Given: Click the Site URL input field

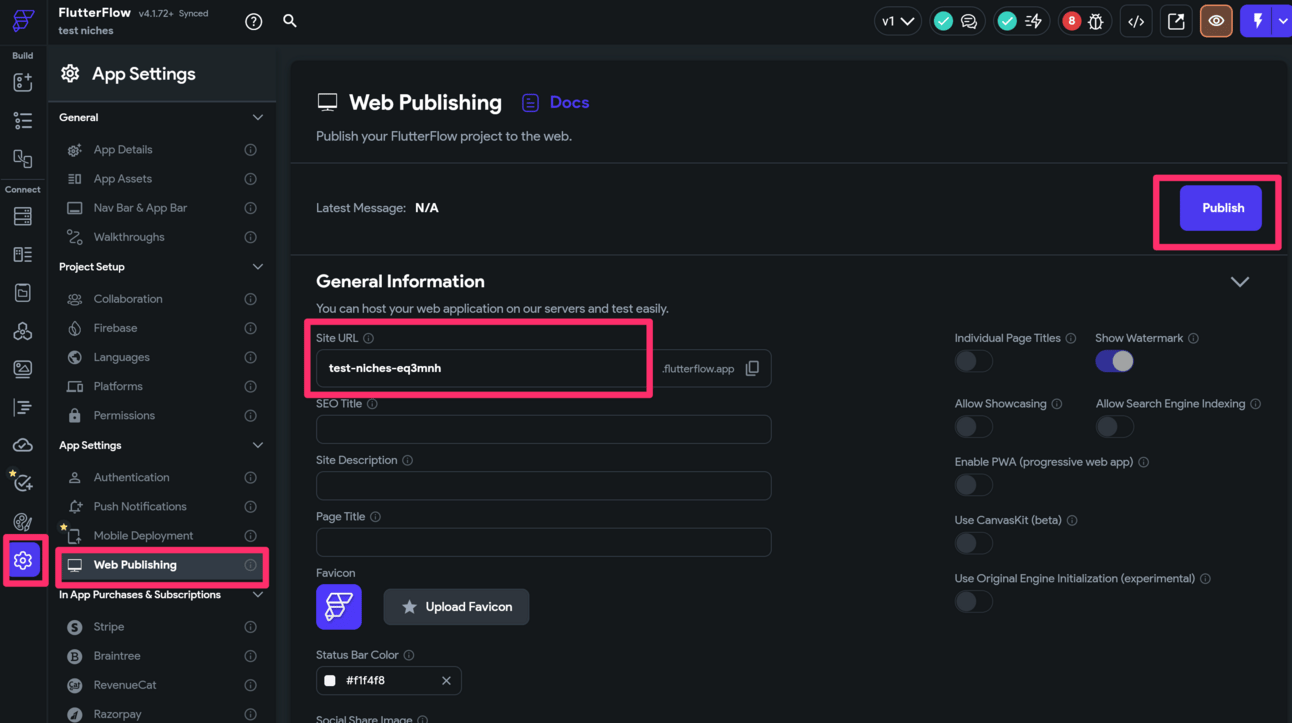Looking at the screenshot, I should click(x=483, y=368).
